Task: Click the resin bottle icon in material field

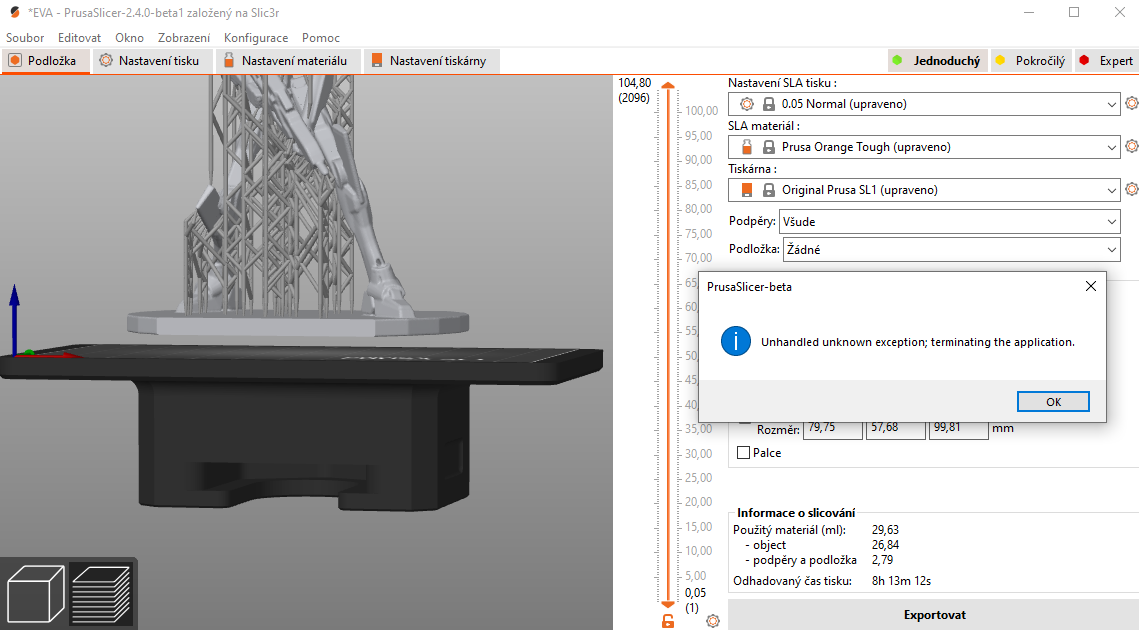Action: pyautogui.click(x=747, y=147)
